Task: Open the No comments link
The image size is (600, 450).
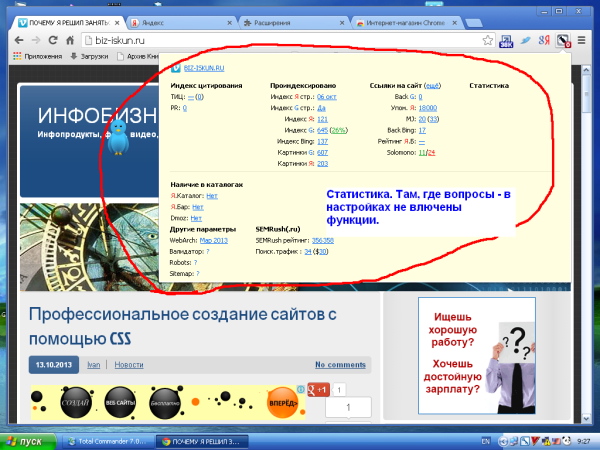Action: point(340,365)
